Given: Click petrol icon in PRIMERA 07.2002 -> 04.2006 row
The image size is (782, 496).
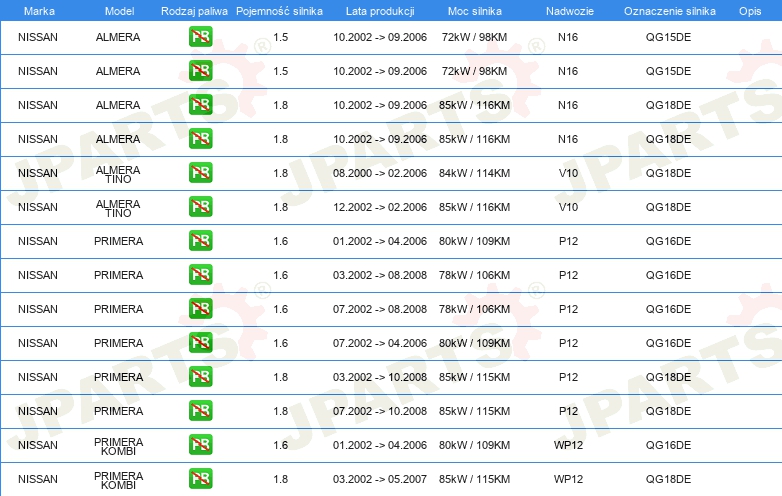Looking at the screenshot, I should coord(200,342).
